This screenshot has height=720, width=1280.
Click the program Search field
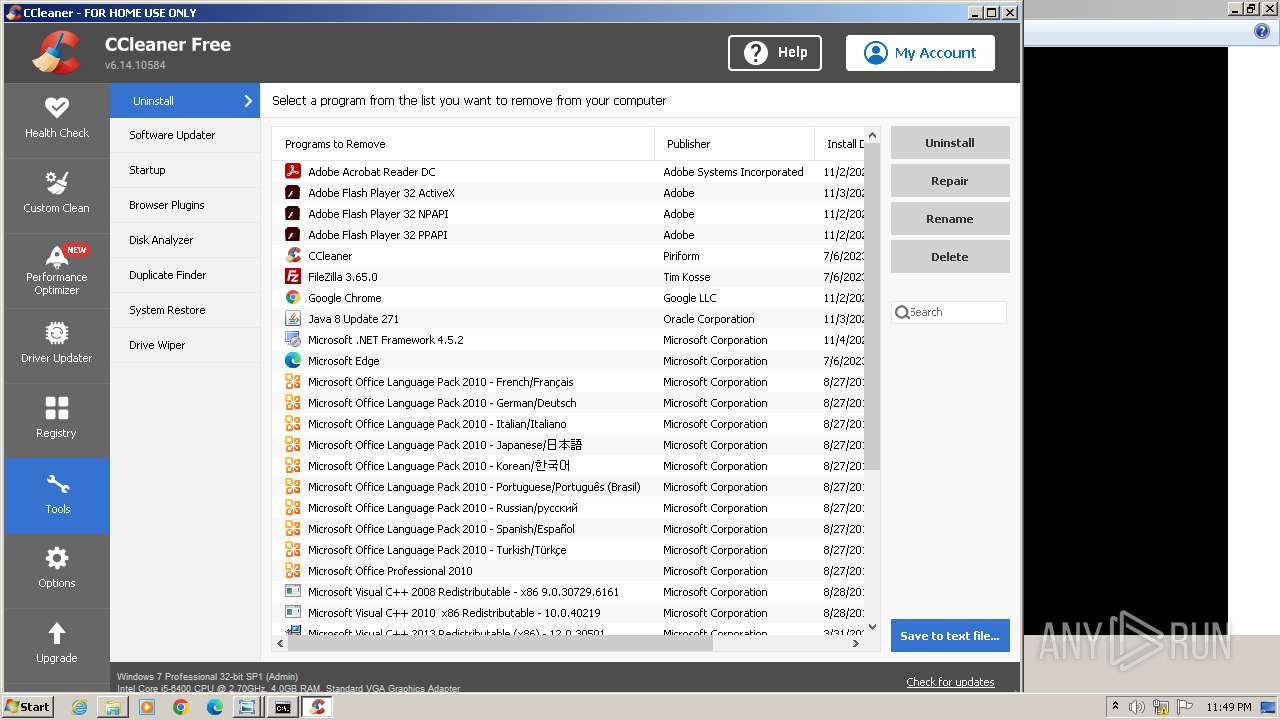949,312
